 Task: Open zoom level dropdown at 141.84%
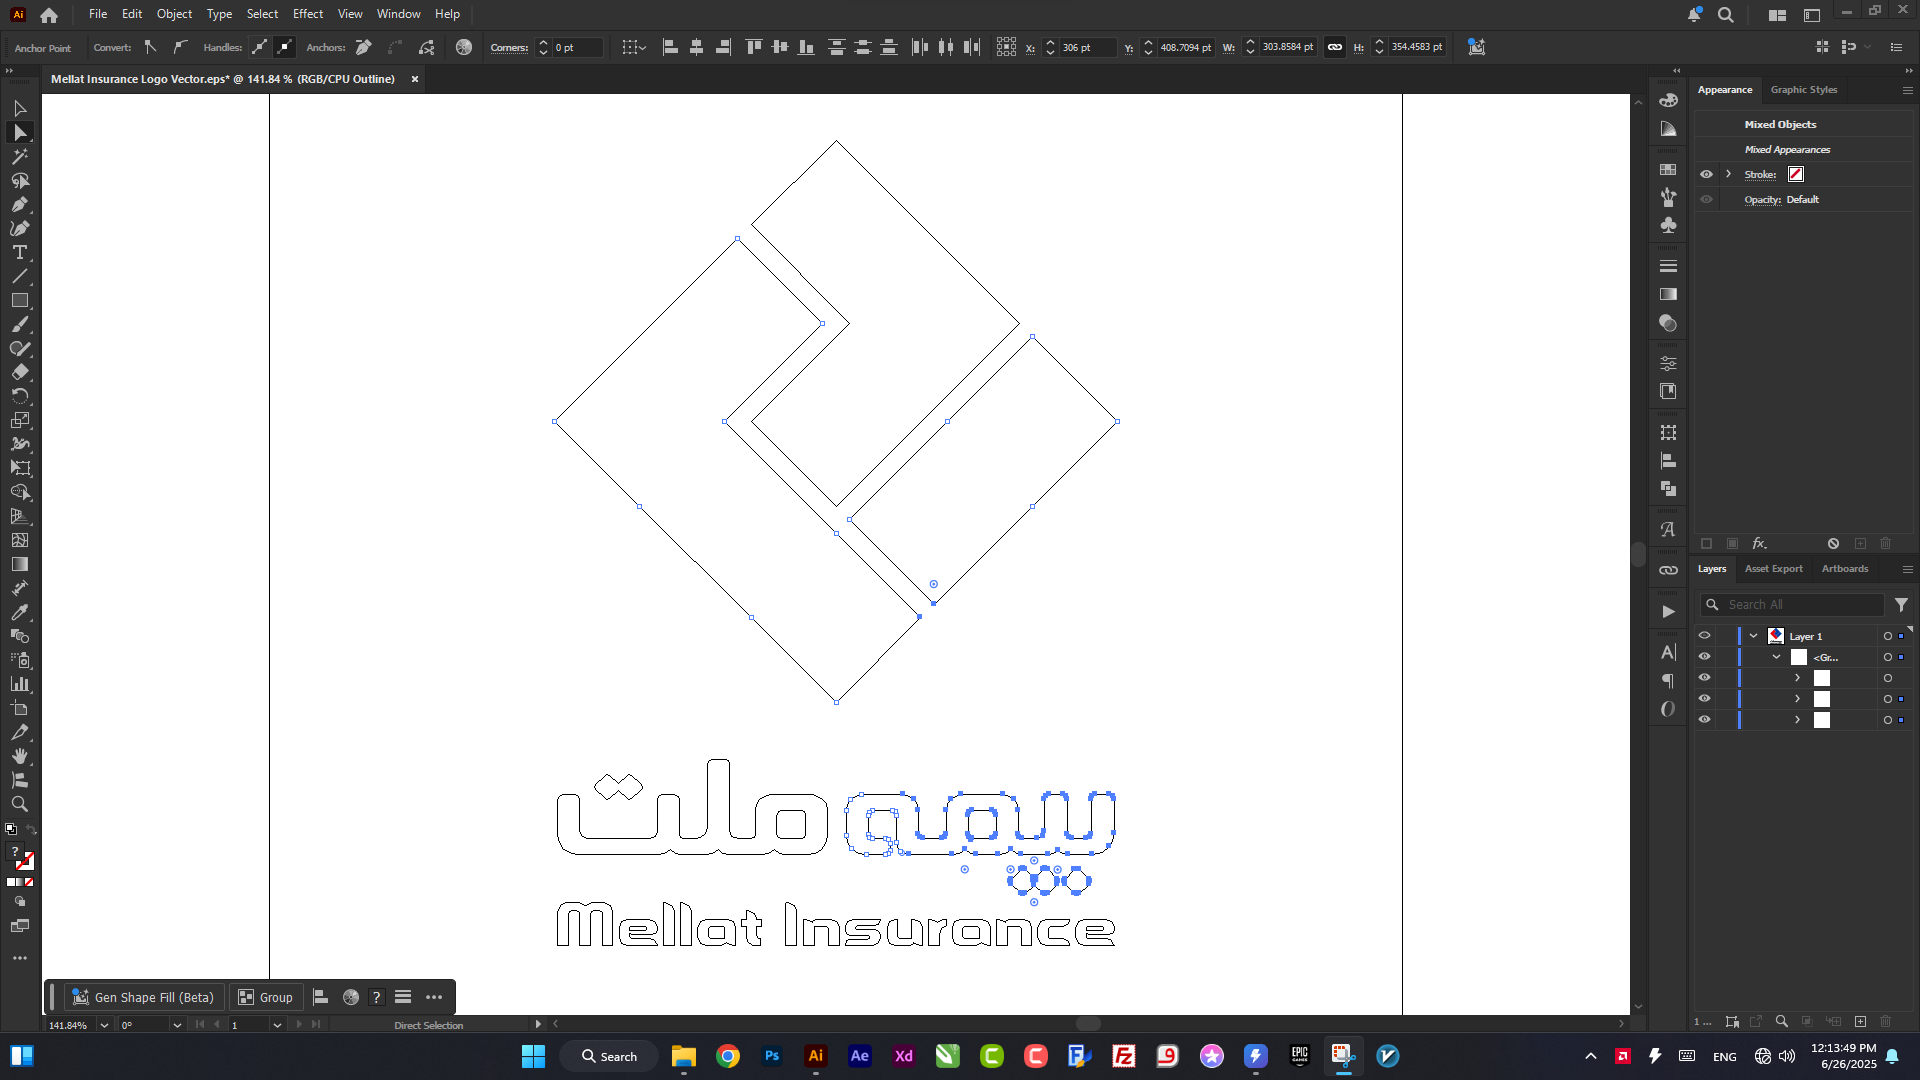tap(104, 1025)
